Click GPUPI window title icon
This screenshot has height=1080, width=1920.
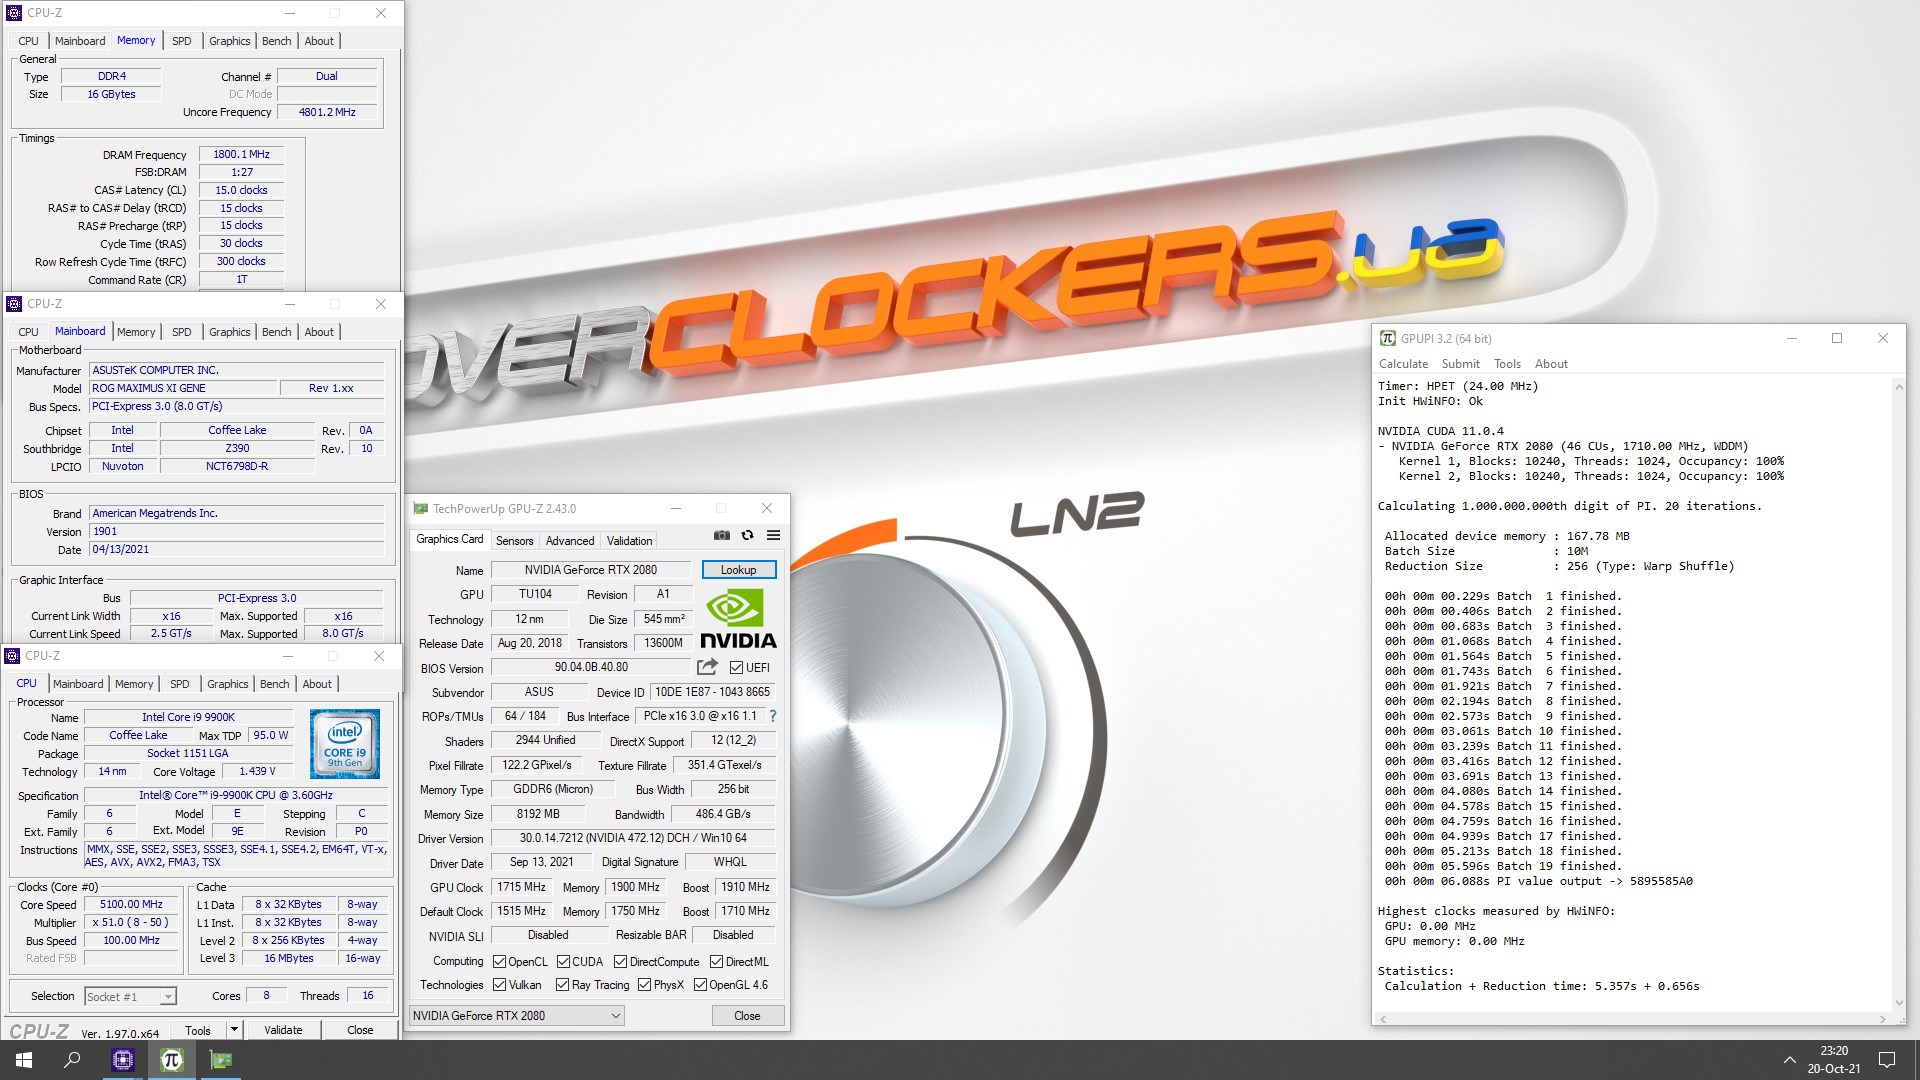tap(1387, 338)
